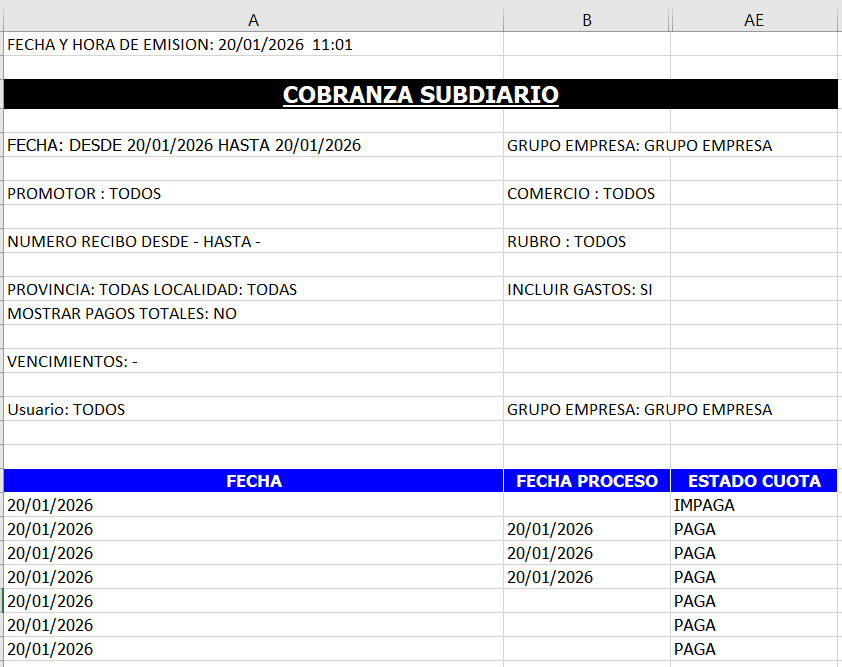Select PROVINCIA: TODAS LOCALIDAD: TODAS cell
Screen dimensions: 842x667
(x=152, y=290)
